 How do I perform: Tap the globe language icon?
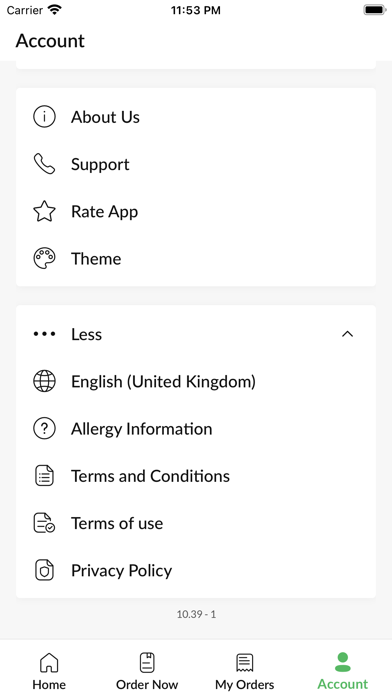pos(44,381)
